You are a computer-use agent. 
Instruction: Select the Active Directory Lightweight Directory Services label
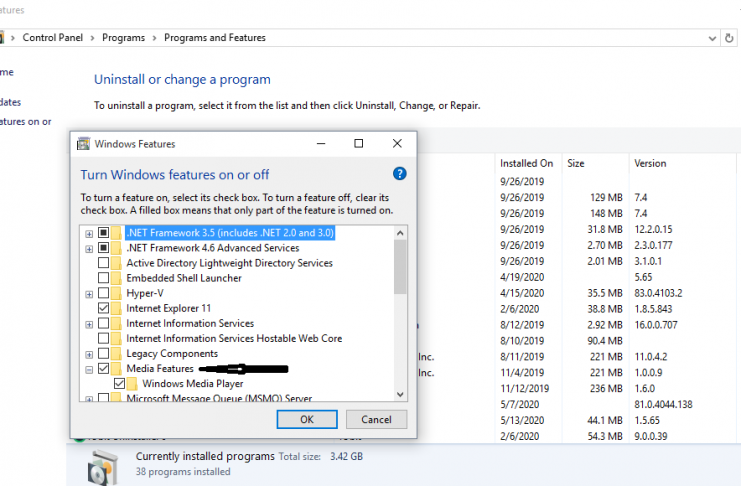pyautogui.click(x=229, y=263)
